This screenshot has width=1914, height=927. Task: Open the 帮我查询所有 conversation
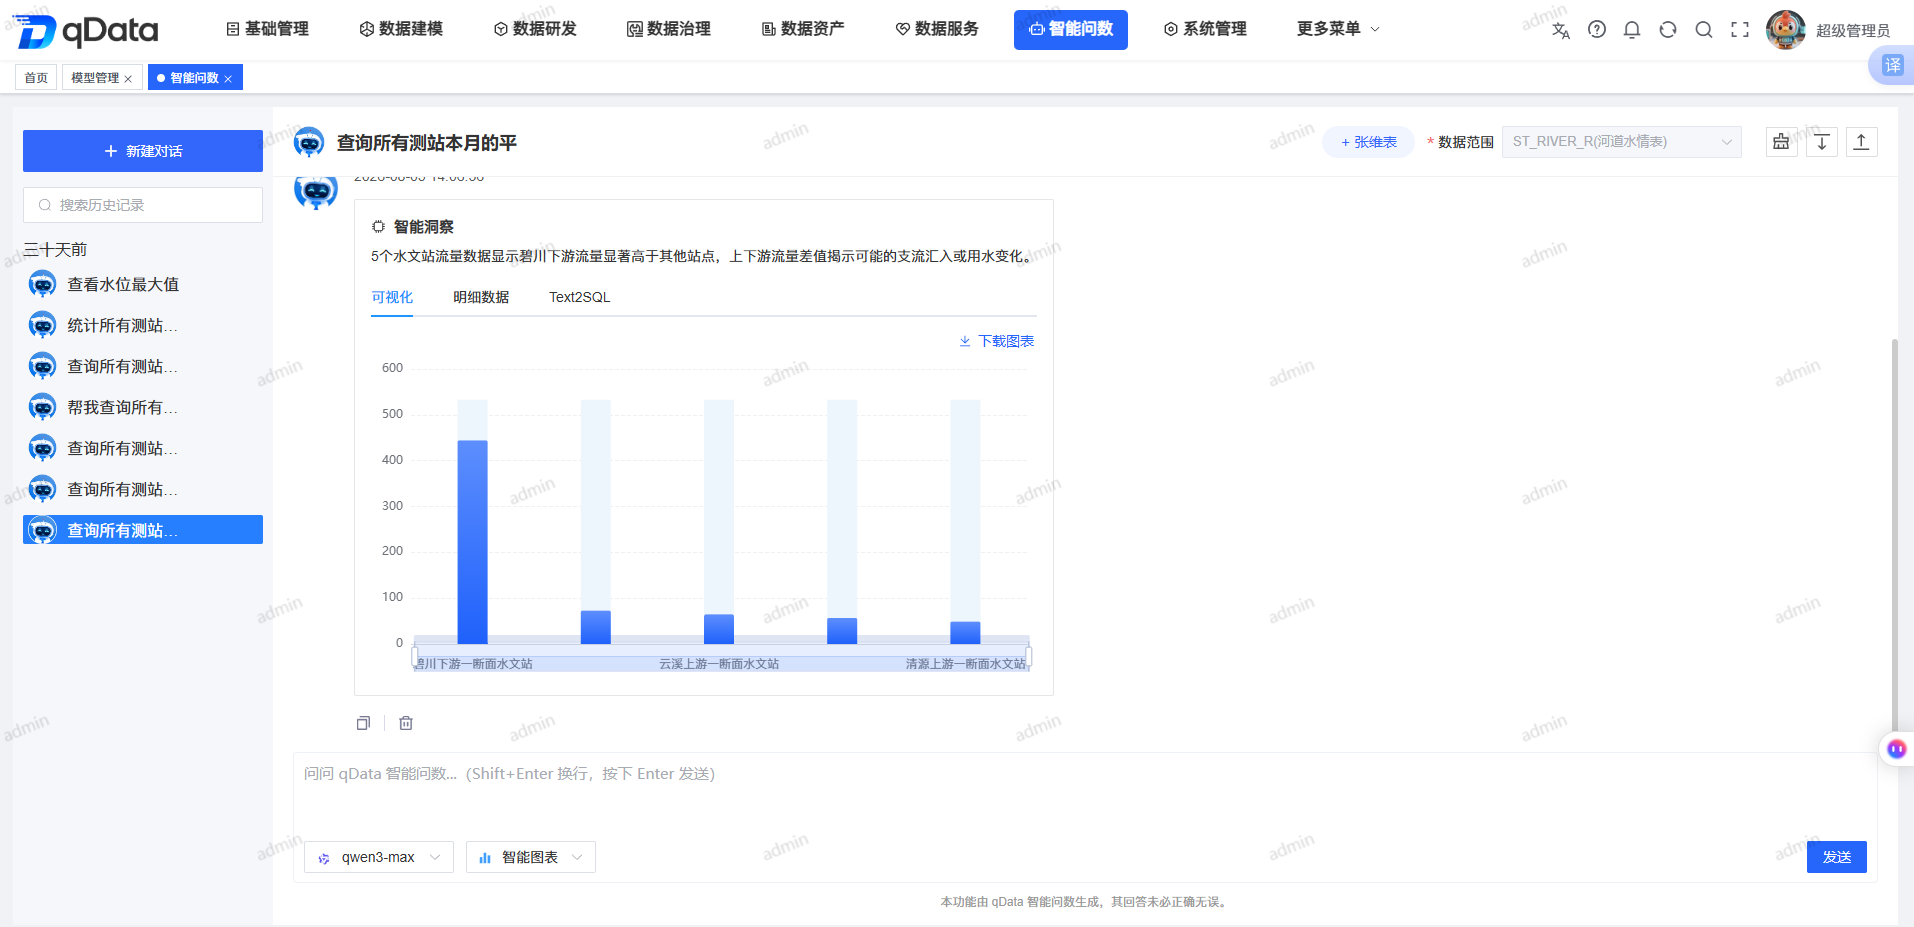(143, 408)
